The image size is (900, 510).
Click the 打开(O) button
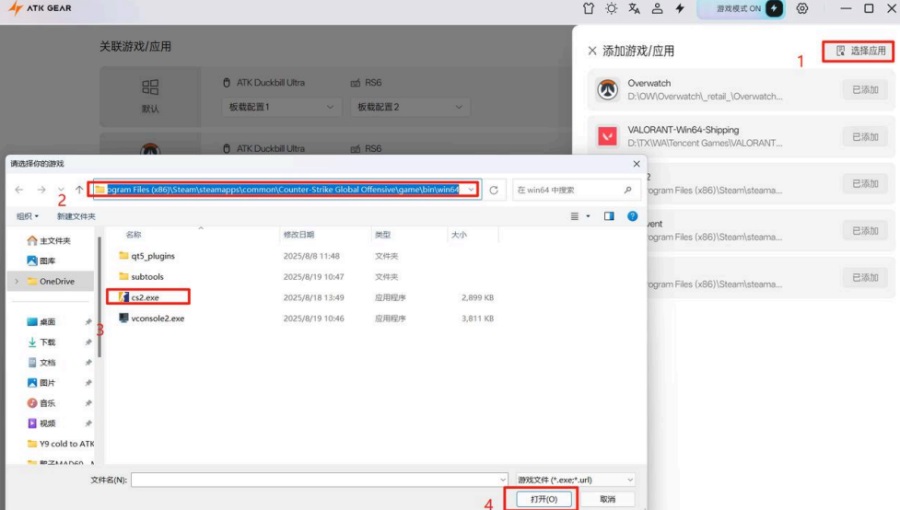point(543,499)
